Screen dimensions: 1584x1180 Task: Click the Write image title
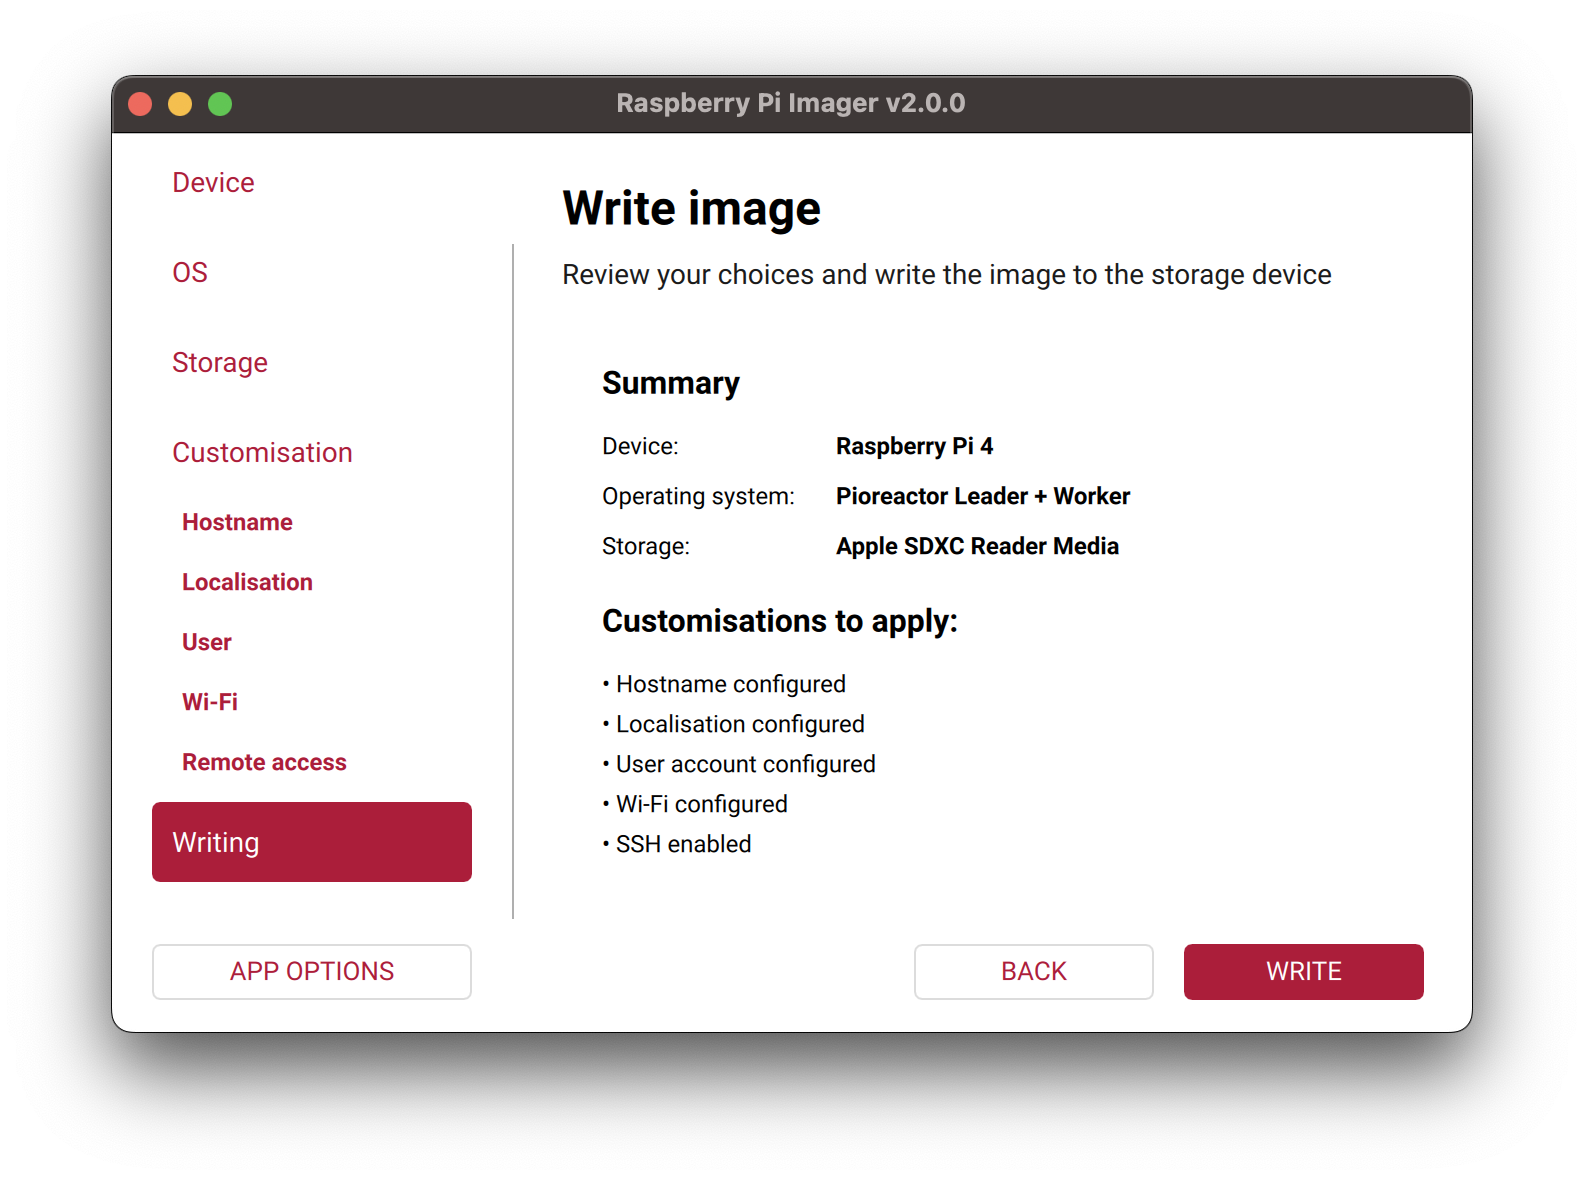[x=691, y=208]
